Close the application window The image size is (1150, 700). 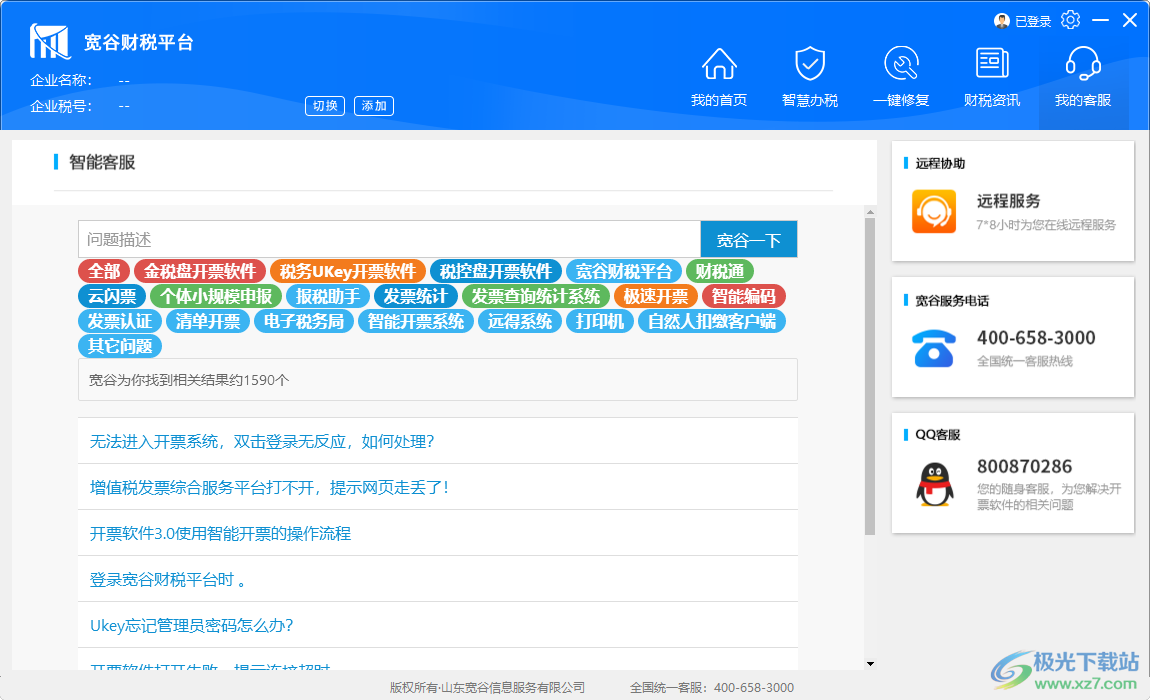click(1129, 21)
